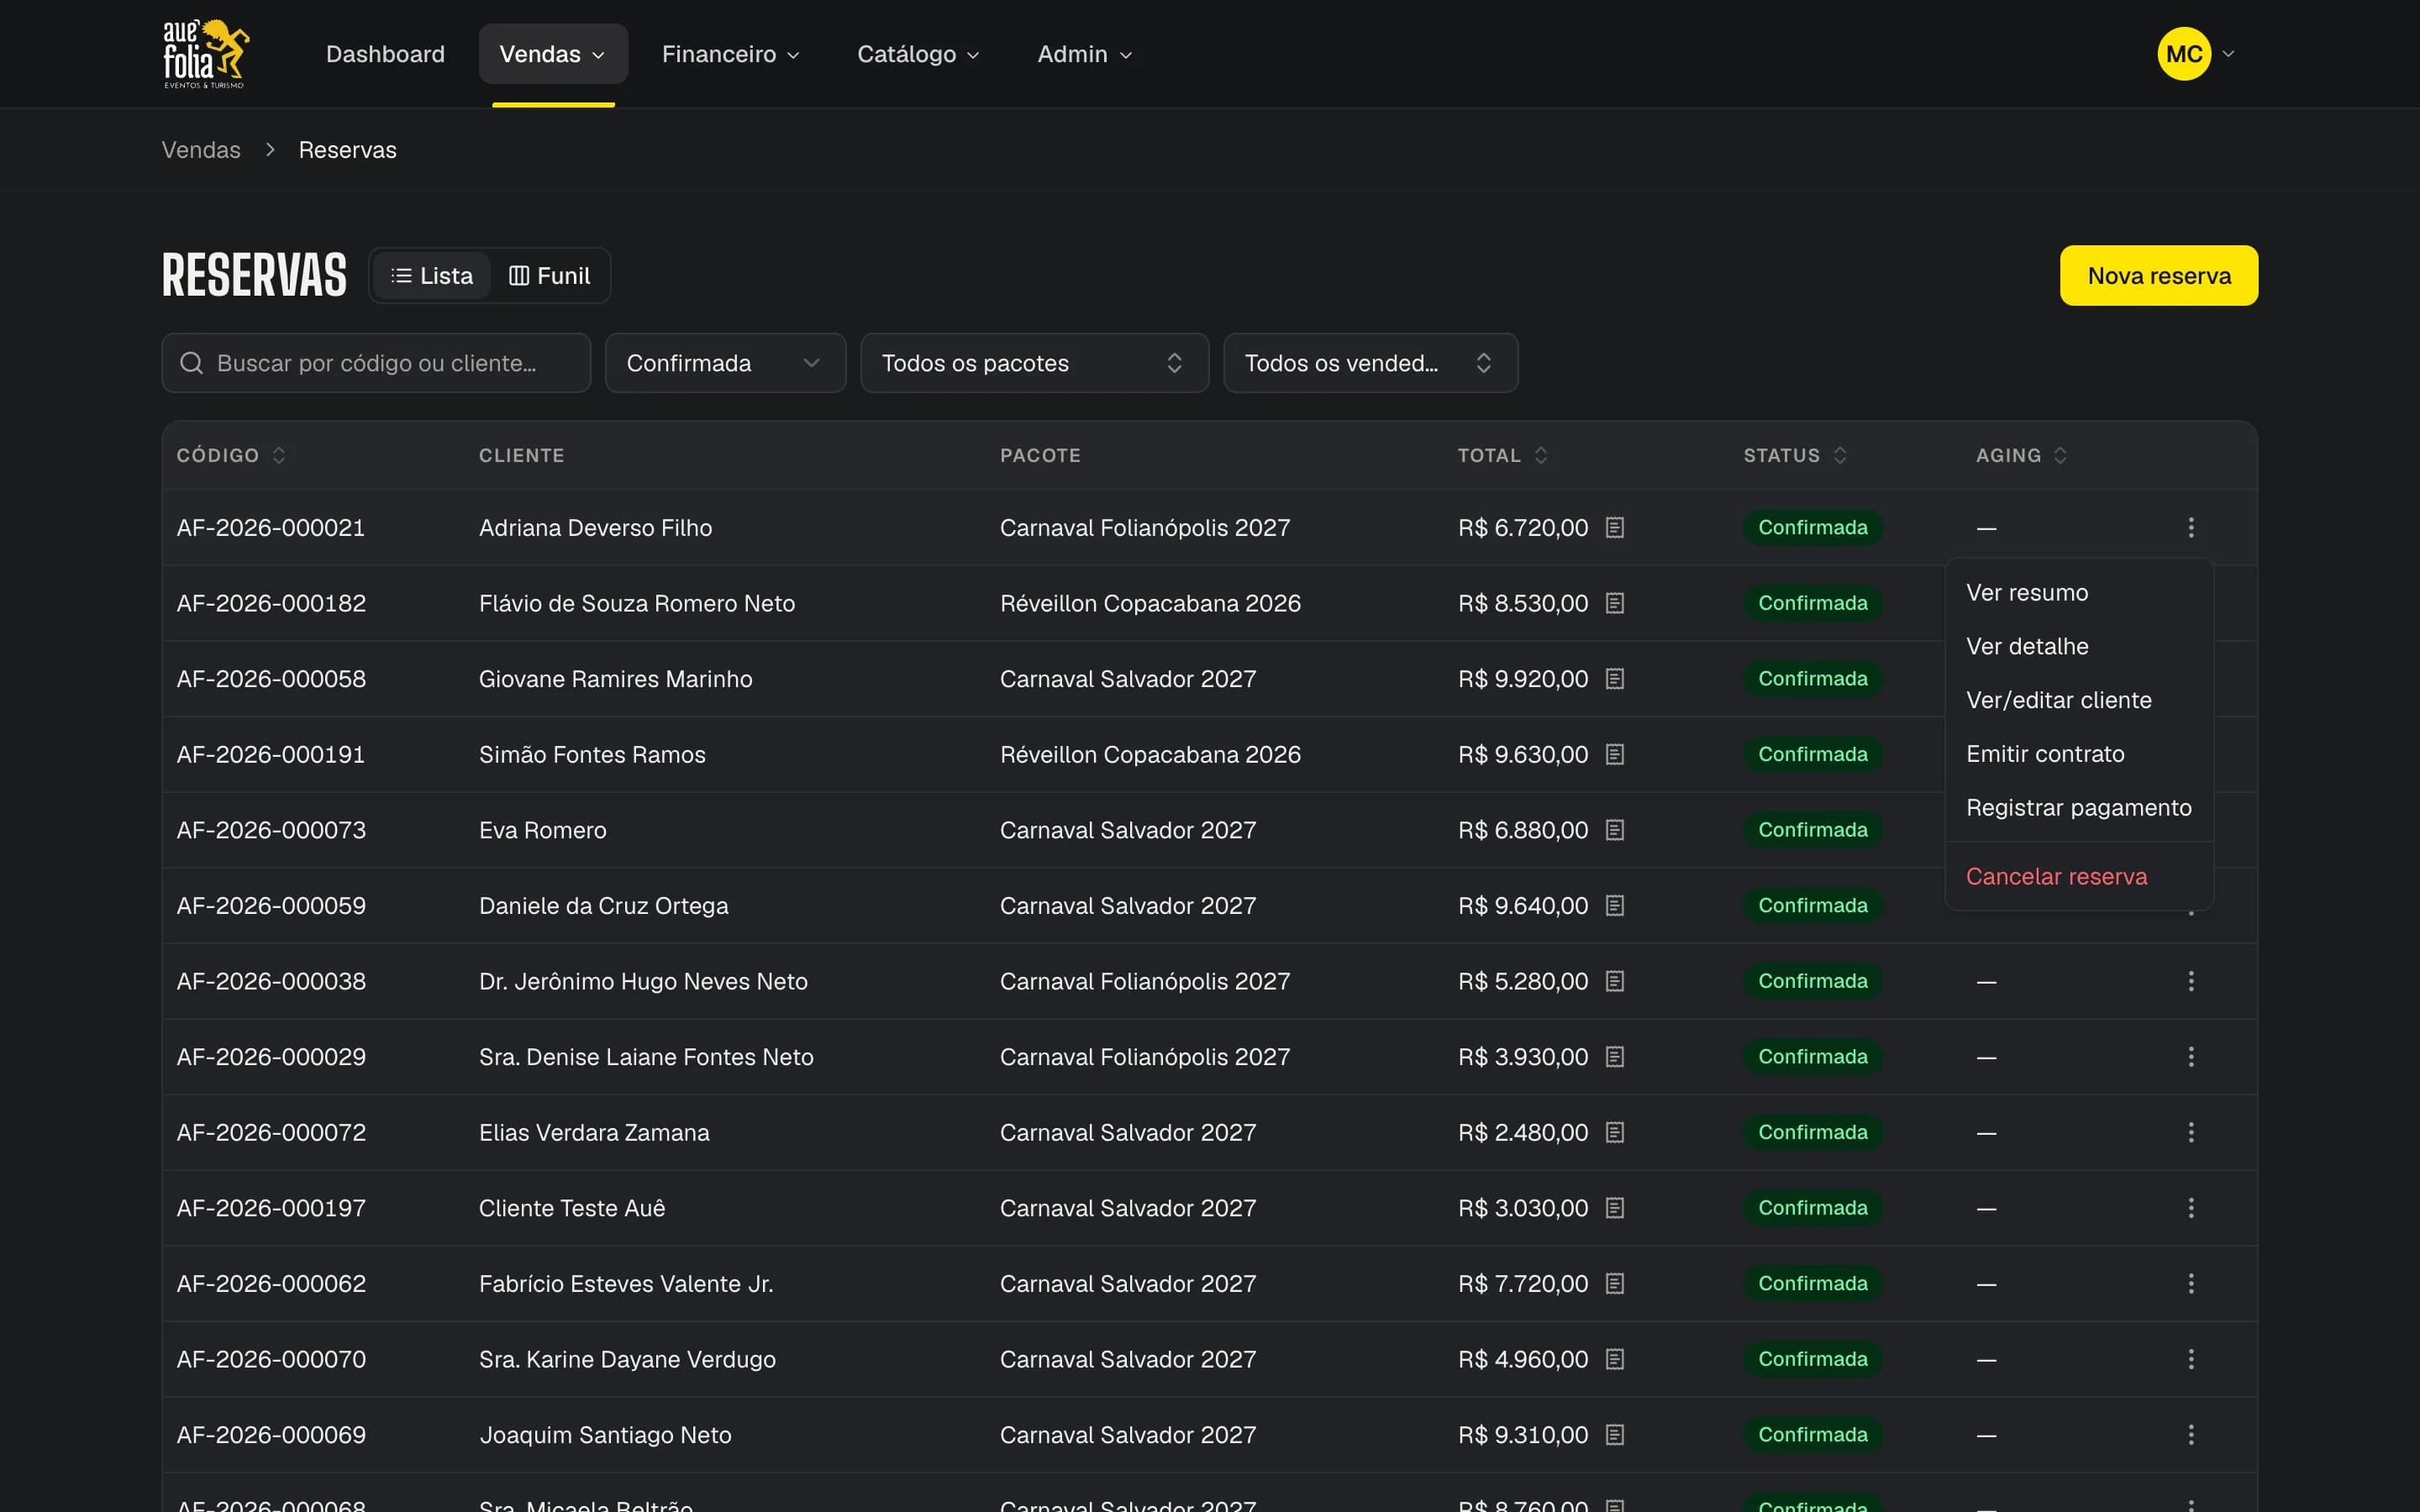Select Ver resumo from context menu
Image resolution: width=2420 pixels, height=1512 pixels.
[x=2078, y=593]
